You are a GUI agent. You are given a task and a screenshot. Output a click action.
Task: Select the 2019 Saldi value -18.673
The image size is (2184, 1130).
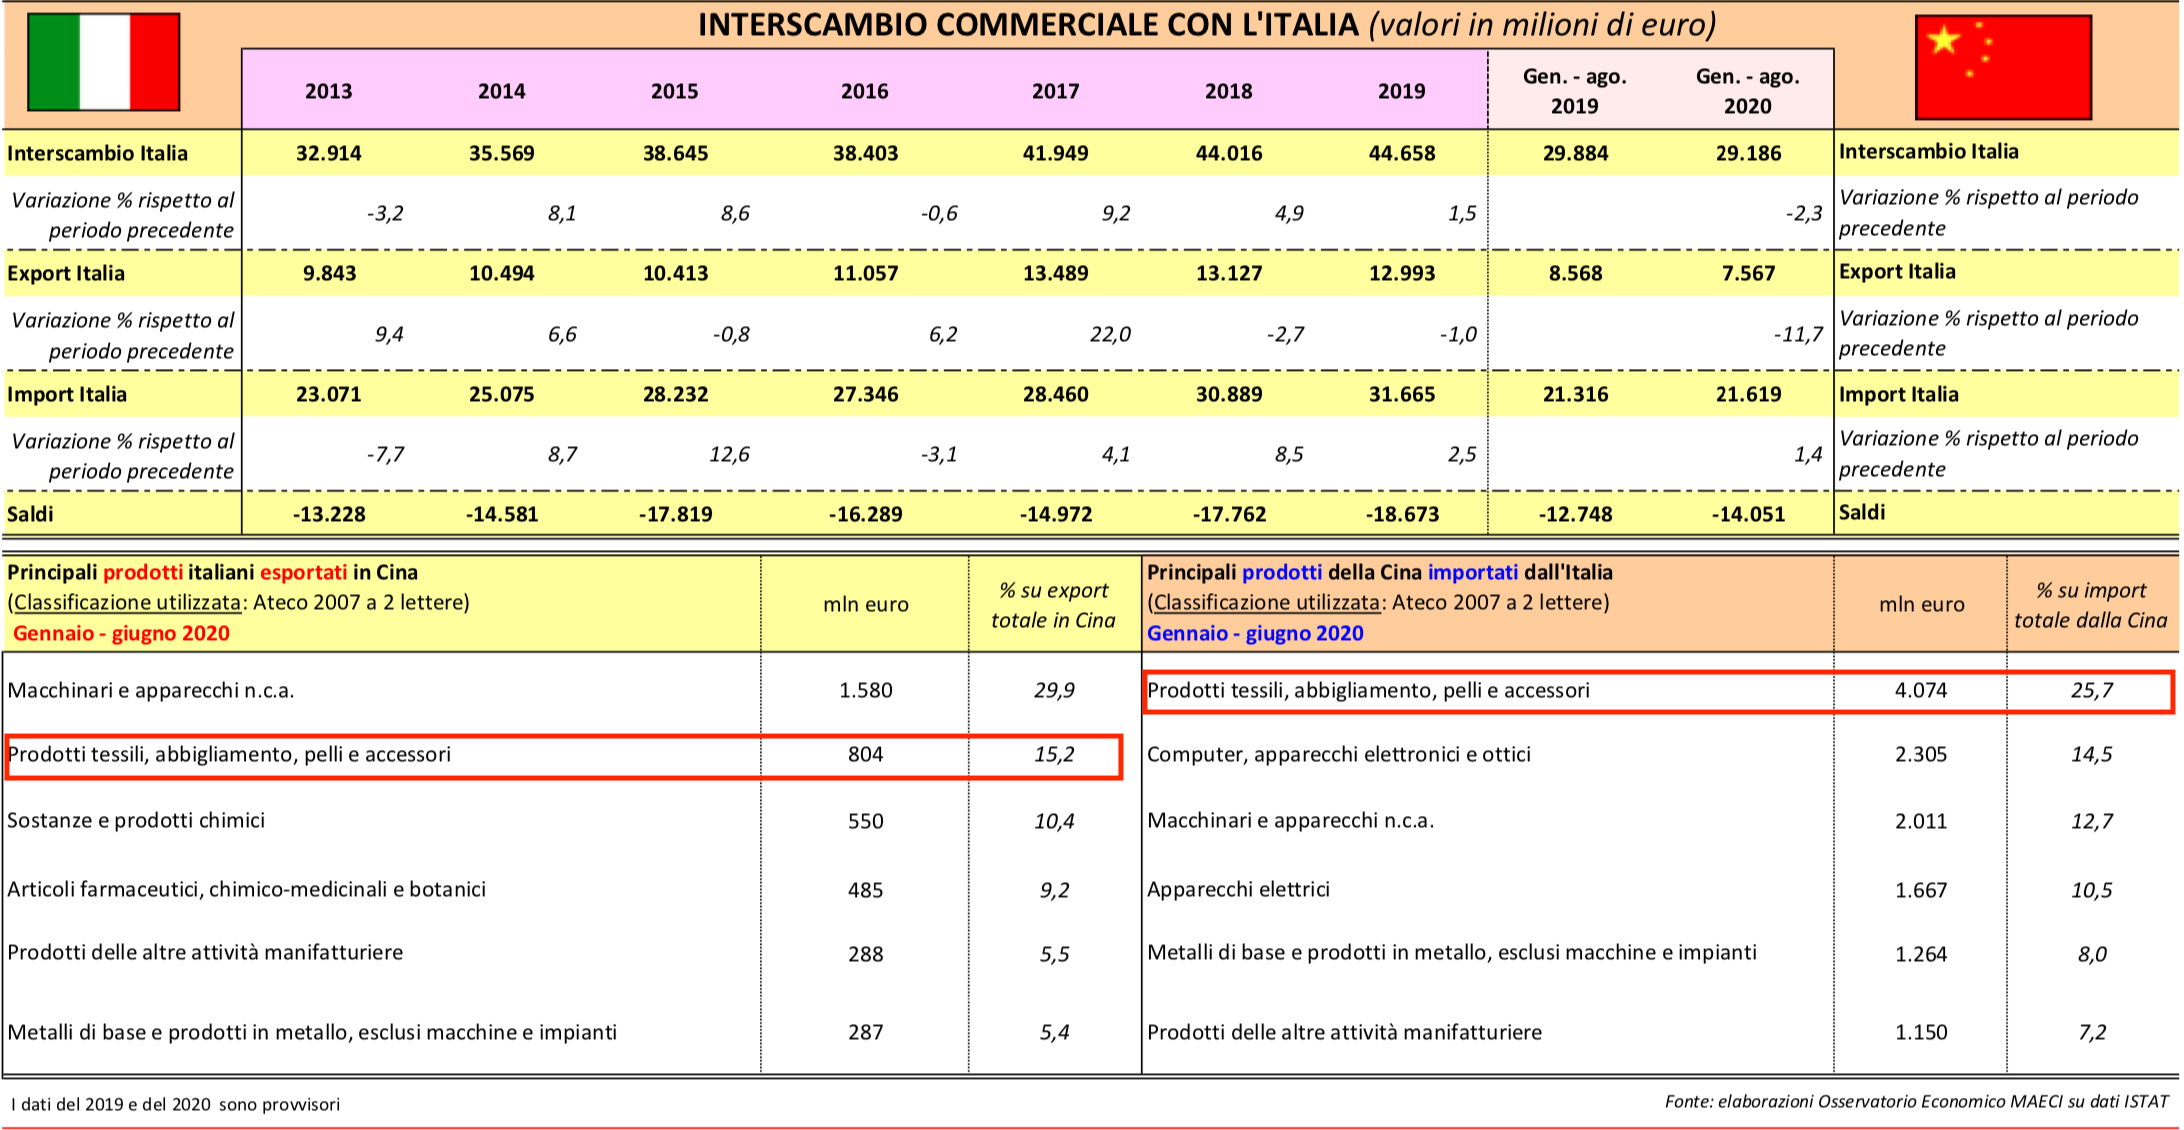1402,514
